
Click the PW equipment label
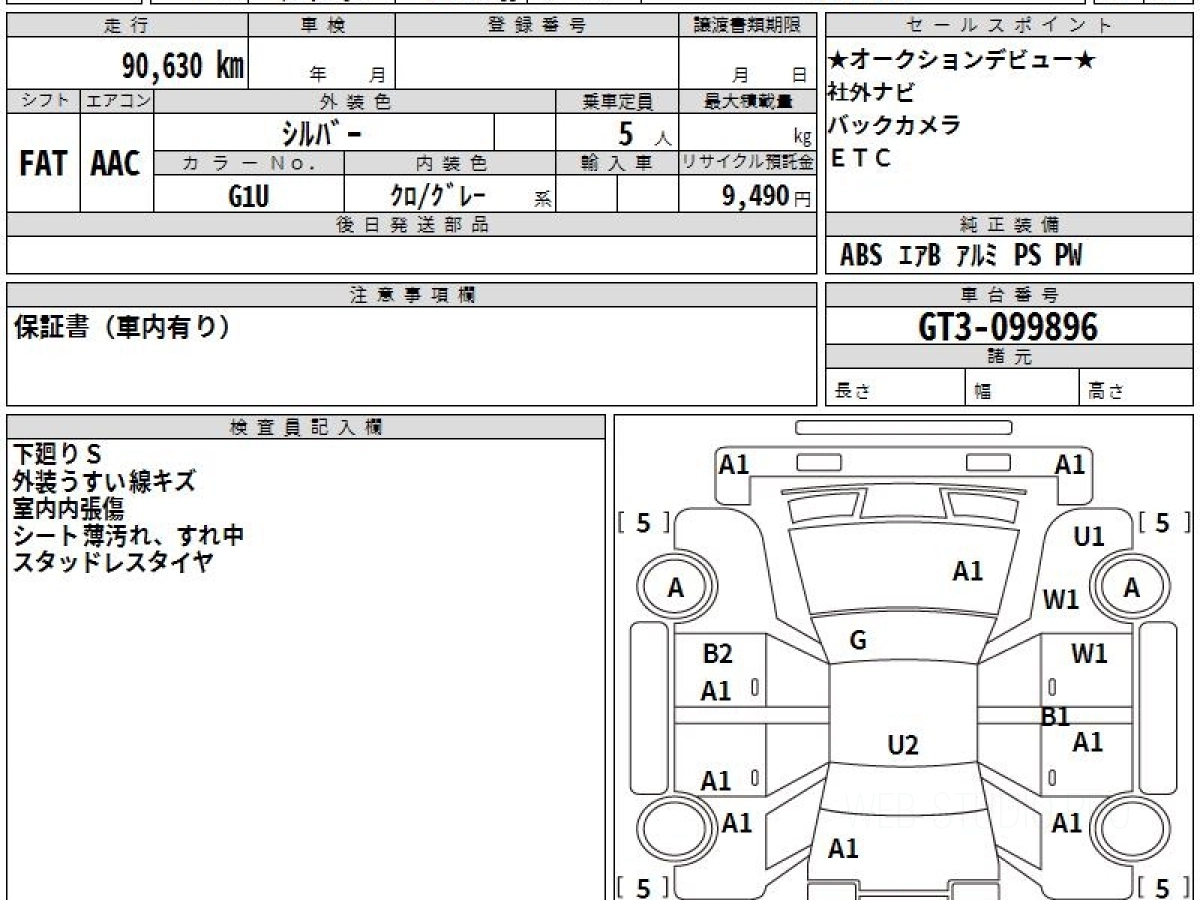(1068, 256)
